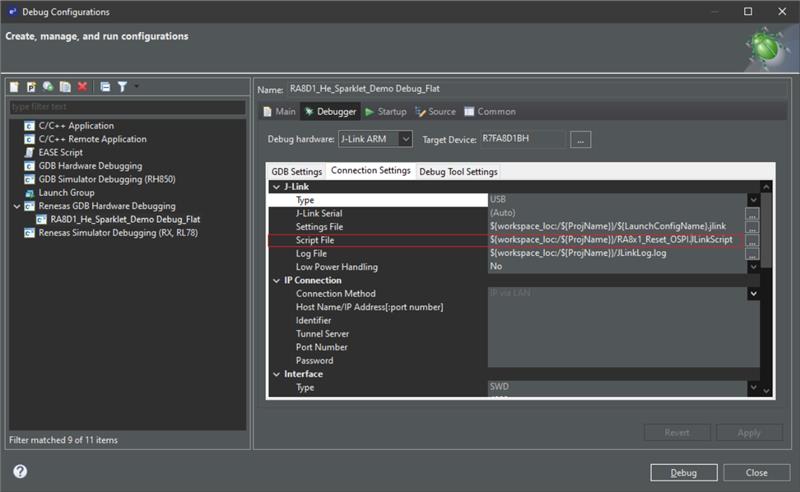Browse for the Script File path
Screen dimensions: 800x492
coord(752,241)
